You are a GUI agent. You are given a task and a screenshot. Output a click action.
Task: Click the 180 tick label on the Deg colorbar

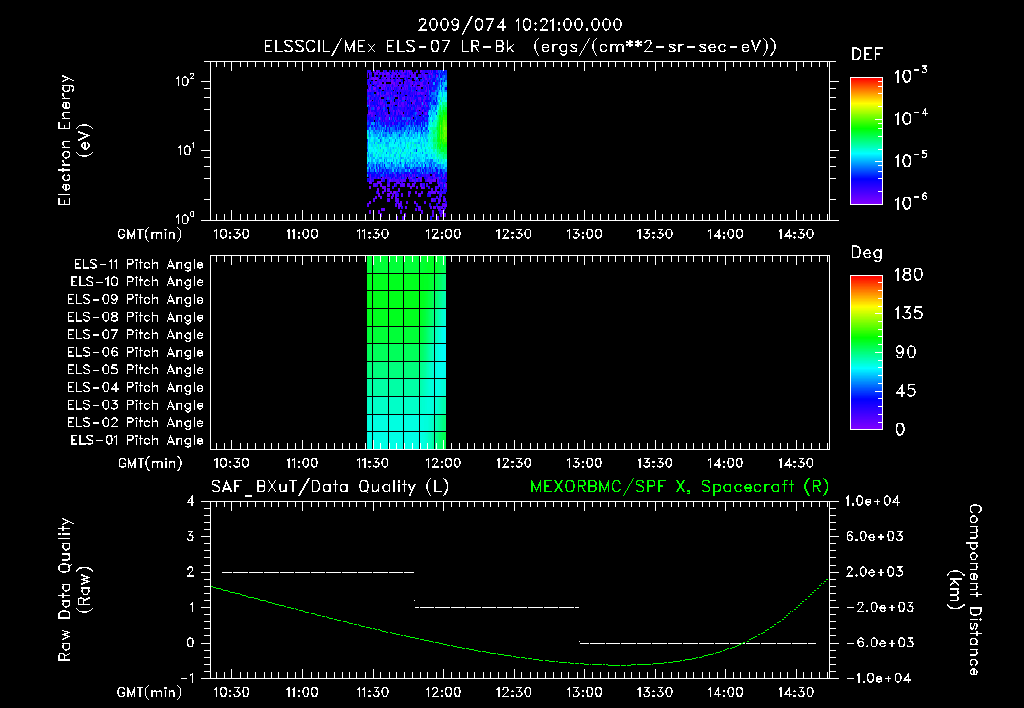(908, 275)
